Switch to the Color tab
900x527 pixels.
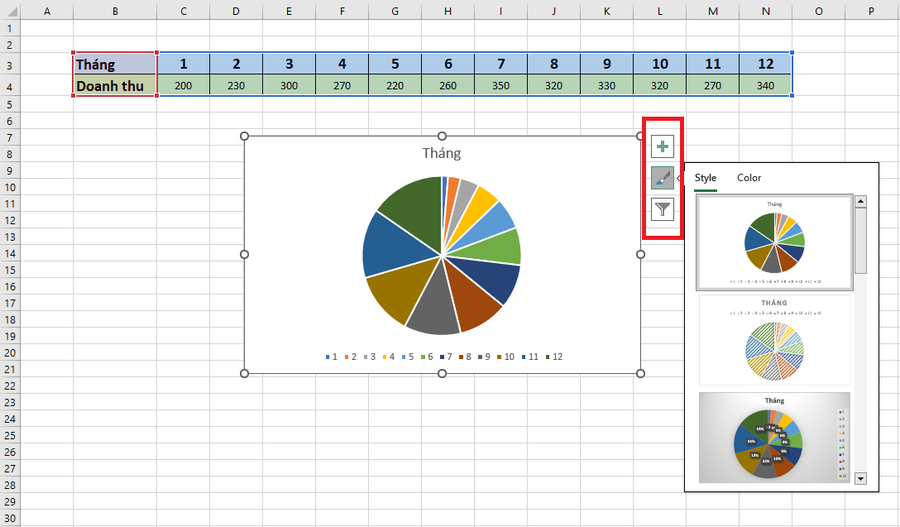[749, 178]
